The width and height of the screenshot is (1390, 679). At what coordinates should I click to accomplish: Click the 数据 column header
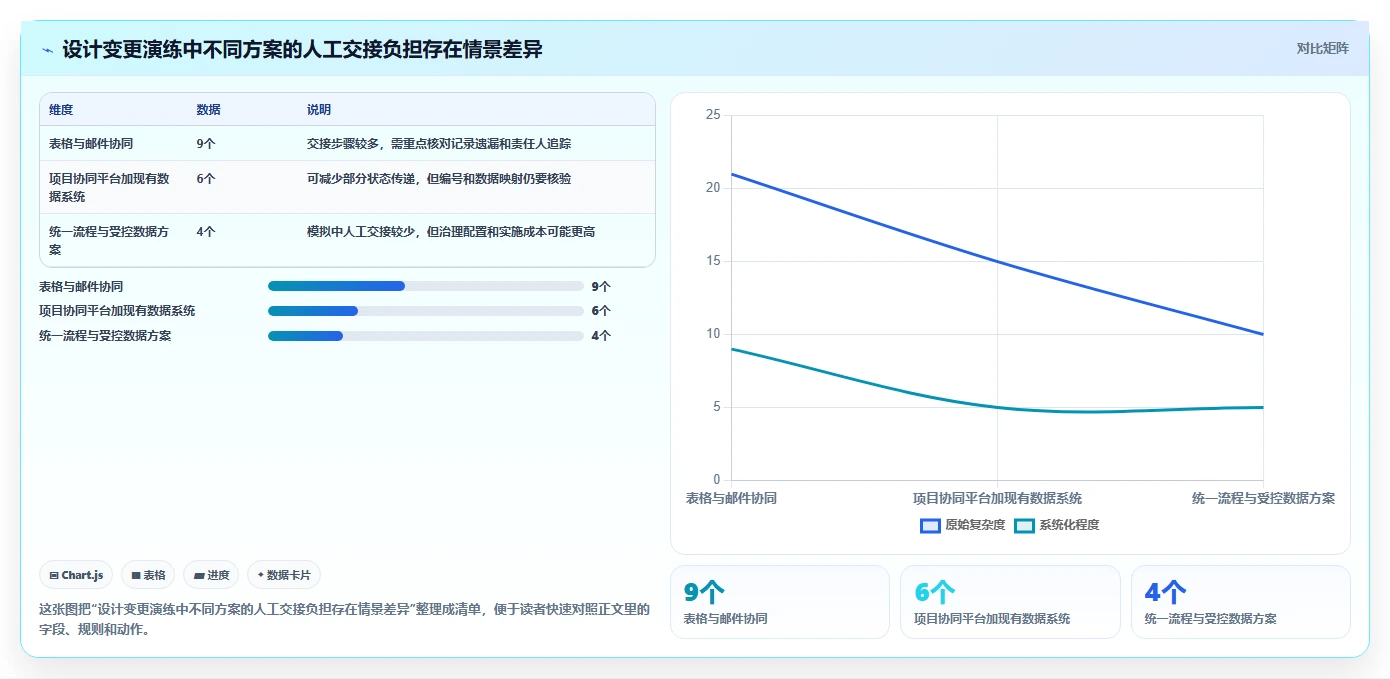[209, 110]
